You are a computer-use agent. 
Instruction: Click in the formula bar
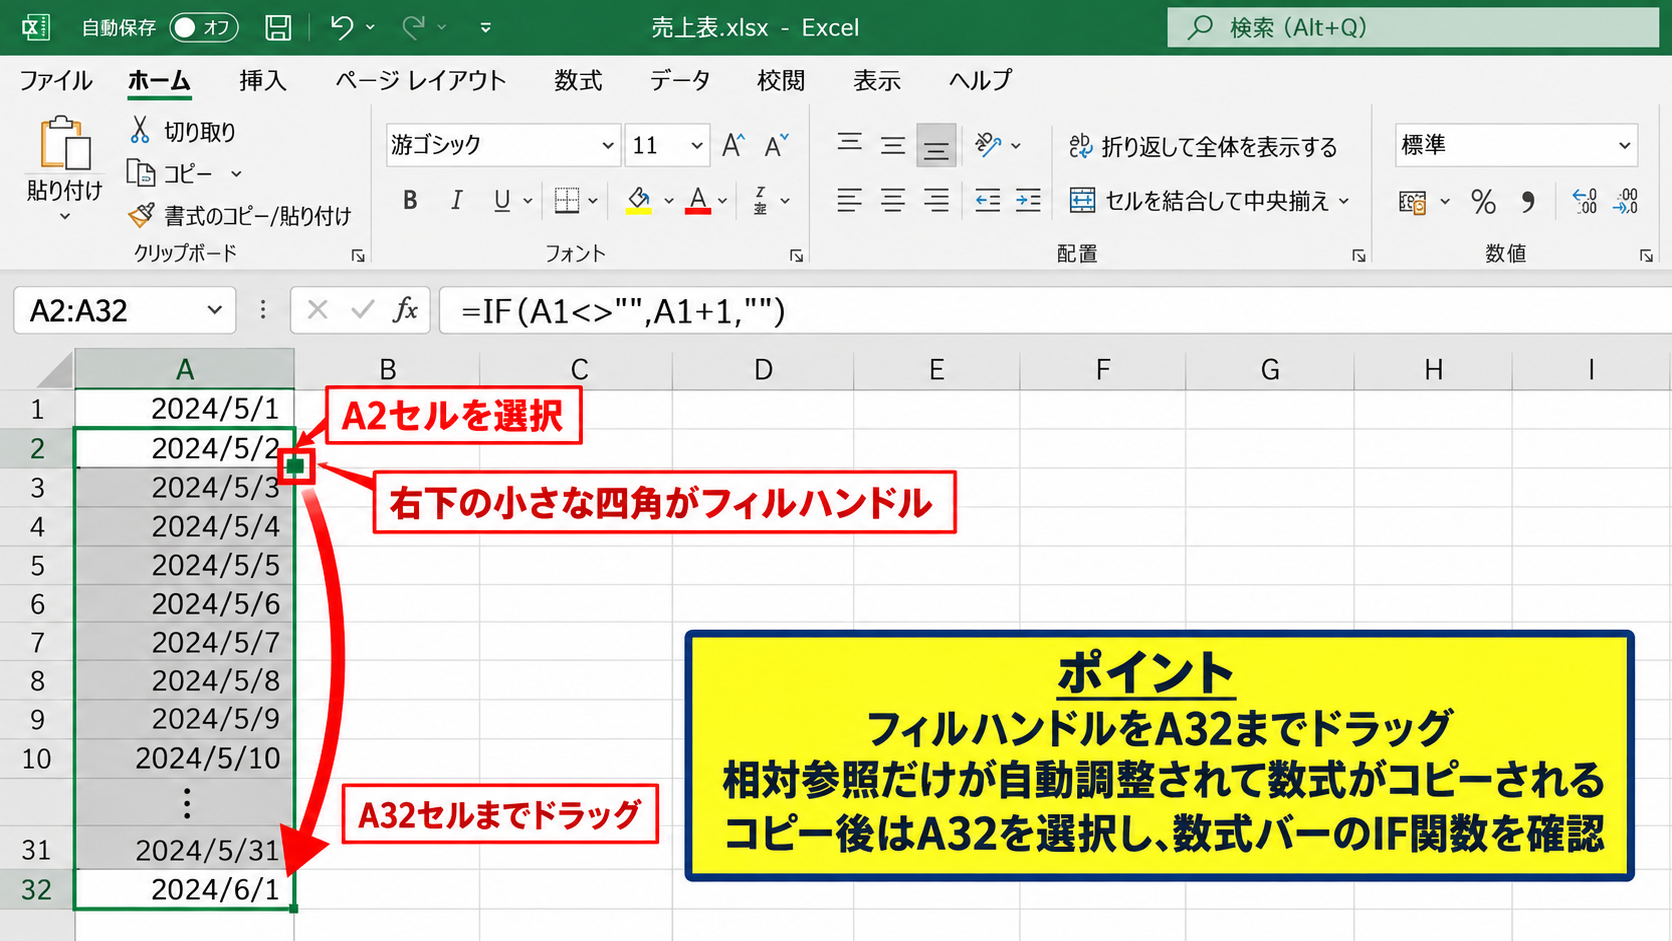click(x=1055, y=310)
